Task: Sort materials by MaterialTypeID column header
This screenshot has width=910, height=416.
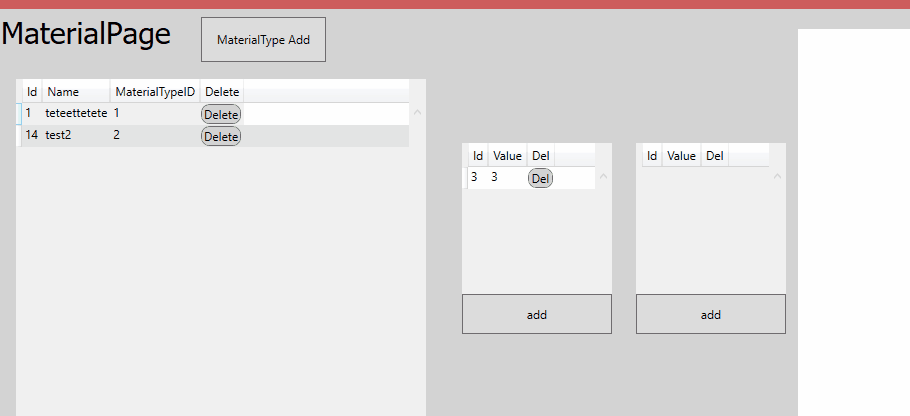Action: tap(154, 92)
